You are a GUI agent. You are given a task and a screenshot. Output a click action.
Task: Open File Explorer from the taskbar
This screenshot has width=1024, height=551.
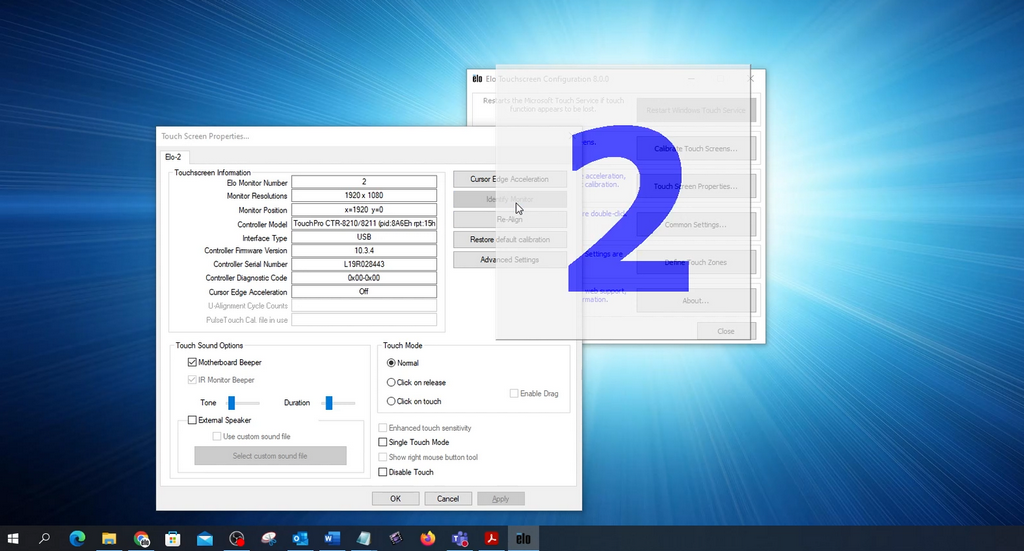(109, 539)
